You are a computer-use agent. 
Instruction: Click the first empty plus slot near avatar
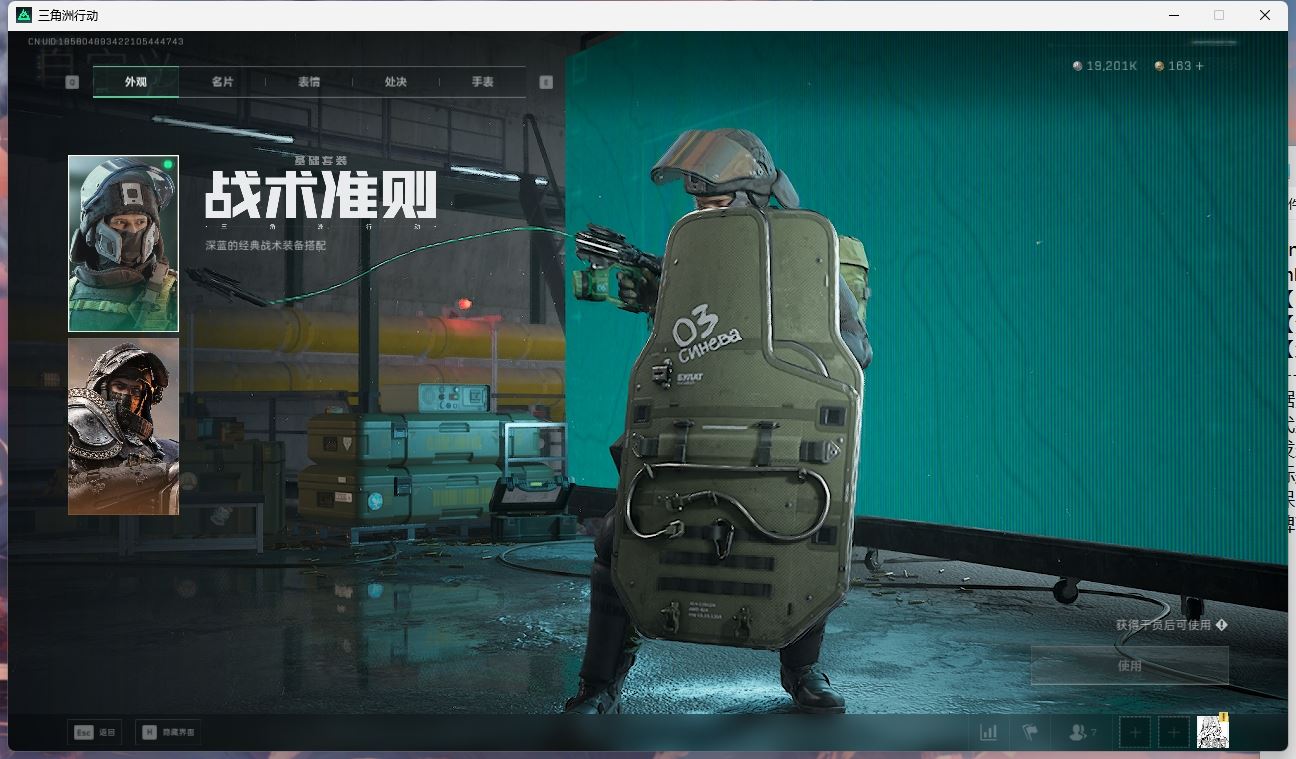coord(1134,731)
